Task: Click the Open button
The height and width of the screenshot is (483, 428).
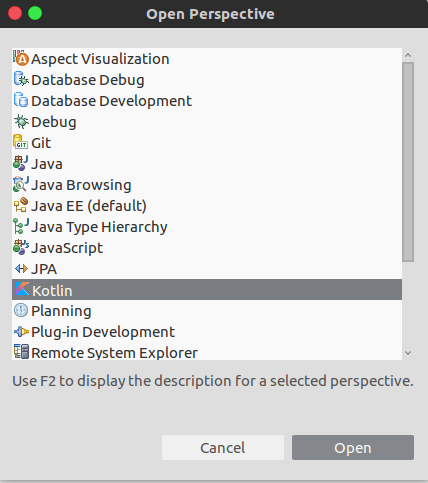Action: point(353,448)
